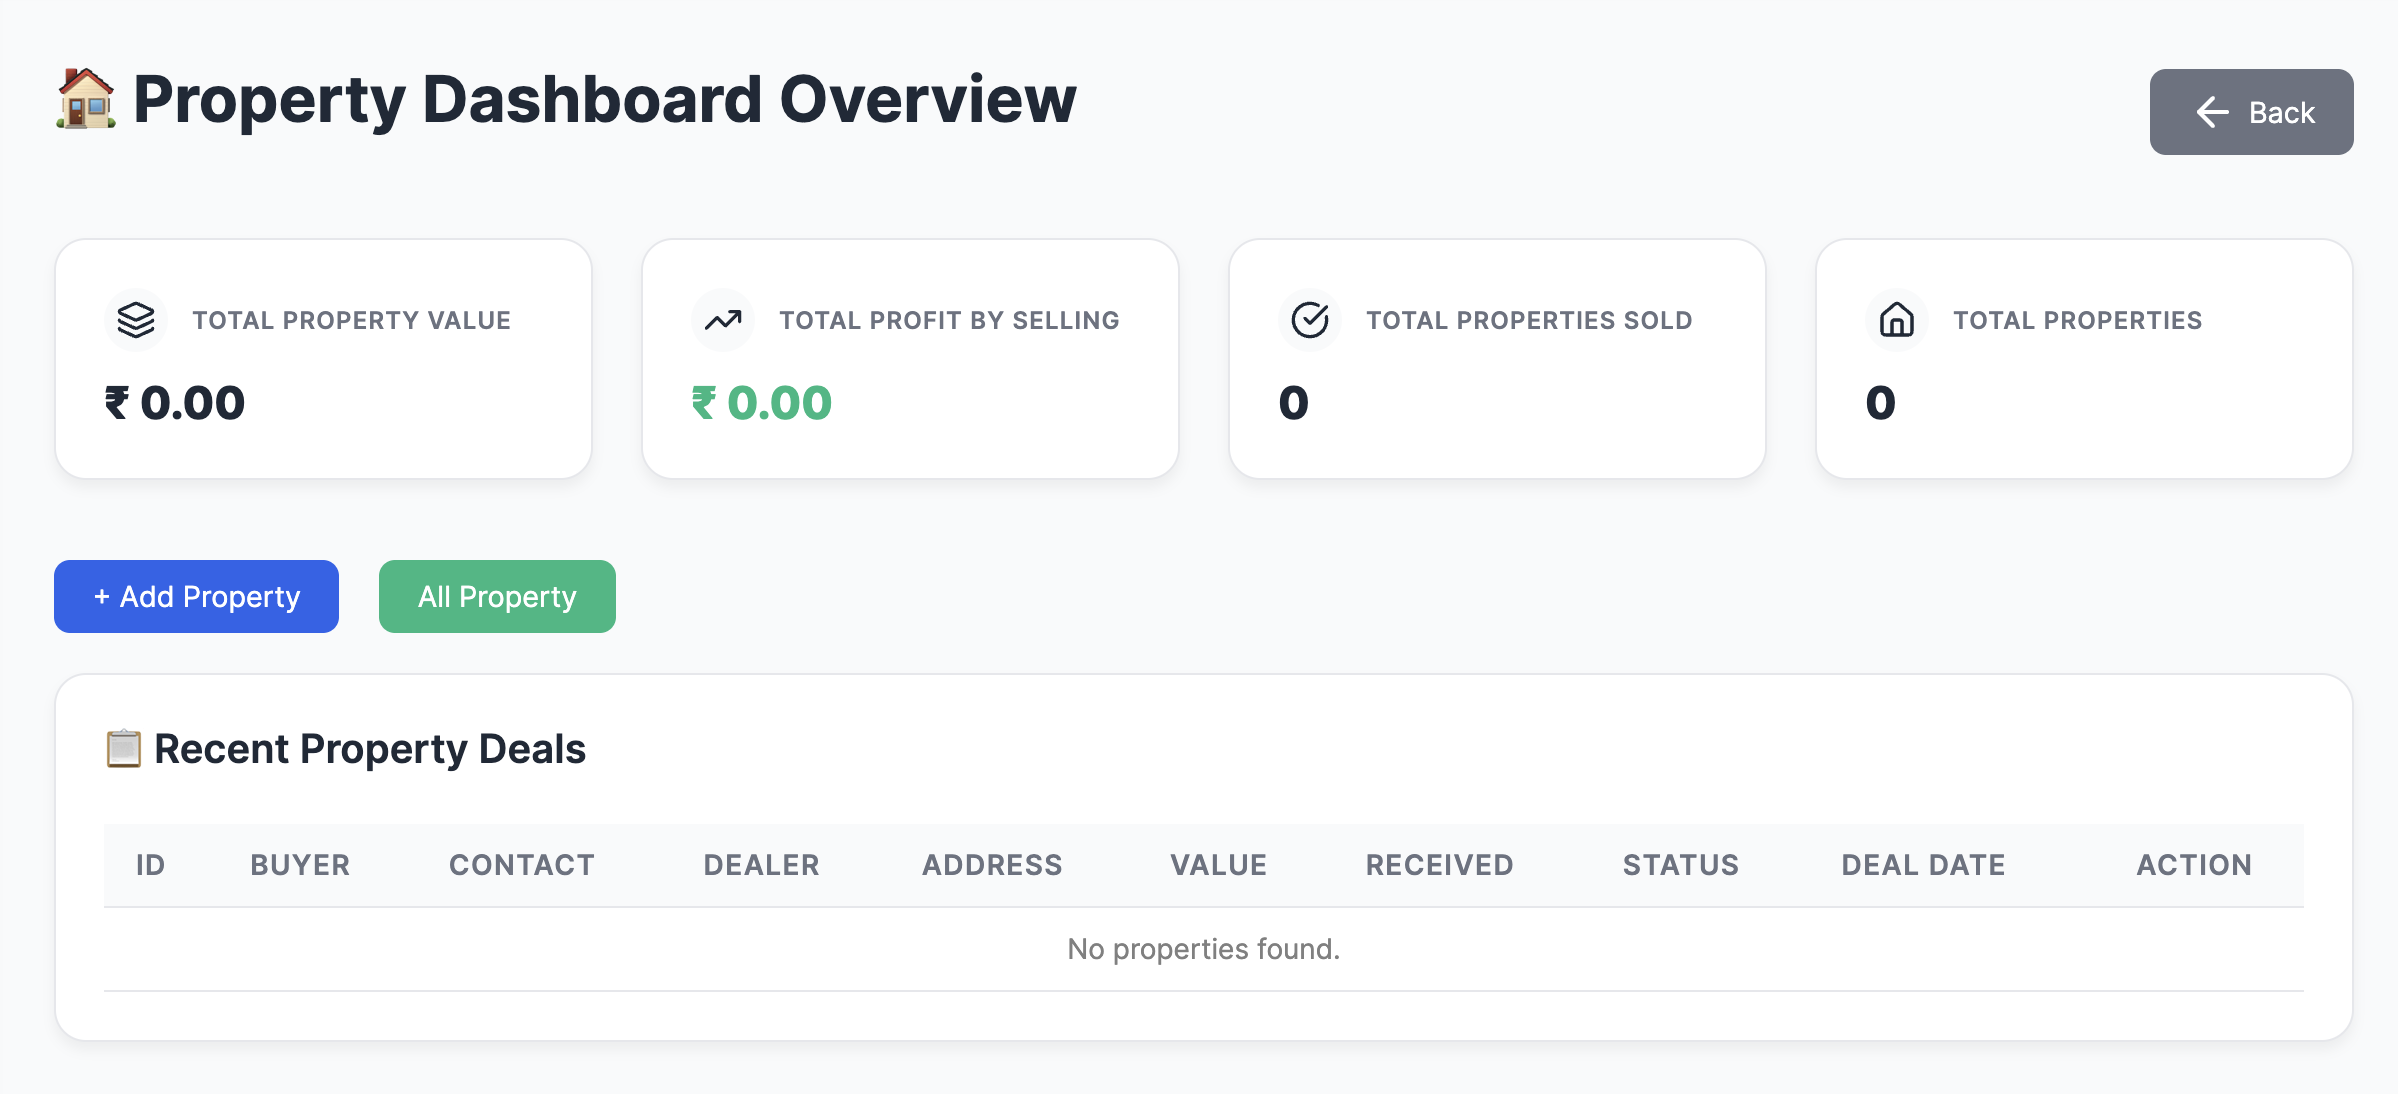Click the Address column header

click(x=992, y=865)
